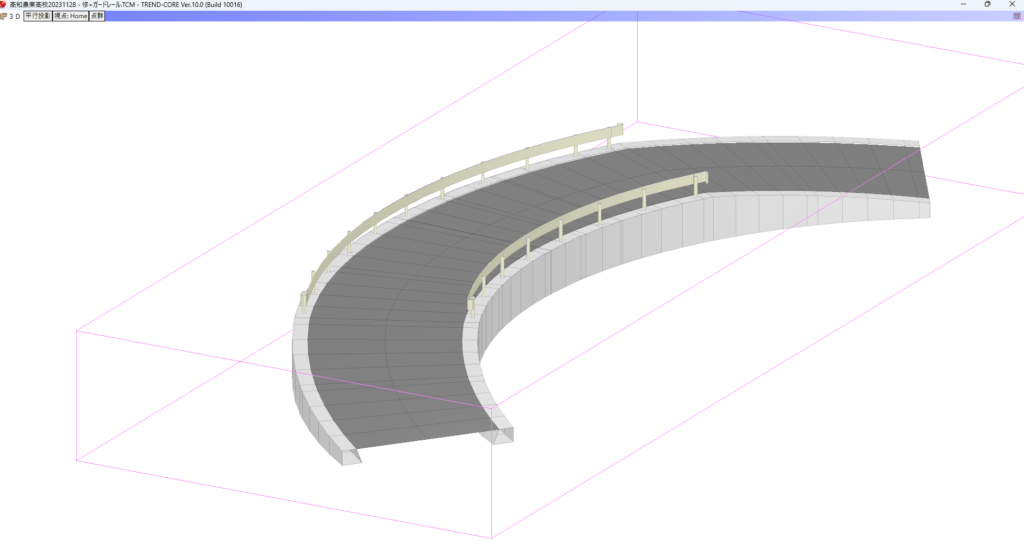Close the TREND-CORE window
This screenshot has width=1024, height=549.
[1014, 4]
